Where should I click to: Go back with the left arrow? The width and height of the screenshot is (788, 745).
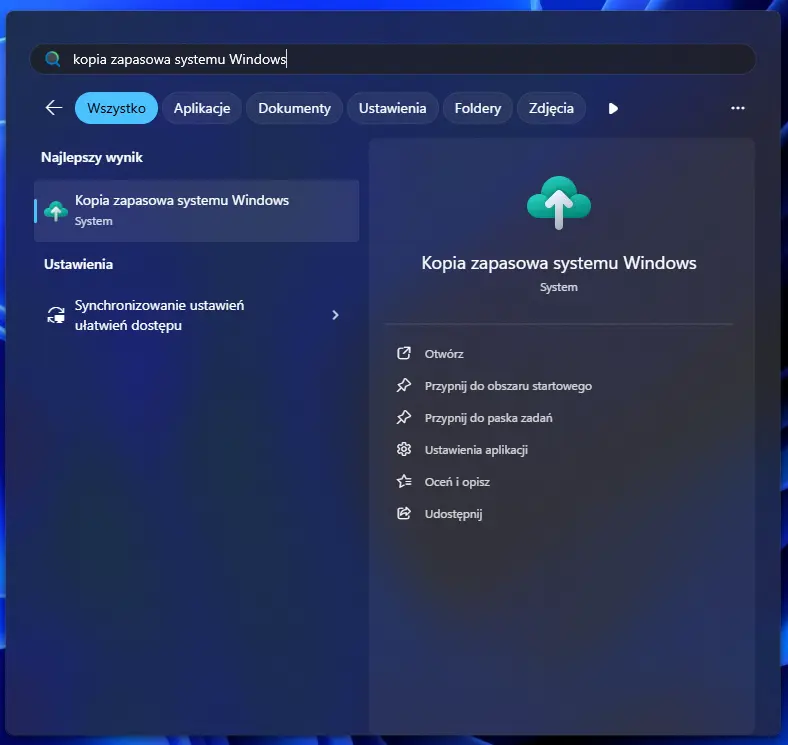tap(54, 108)
